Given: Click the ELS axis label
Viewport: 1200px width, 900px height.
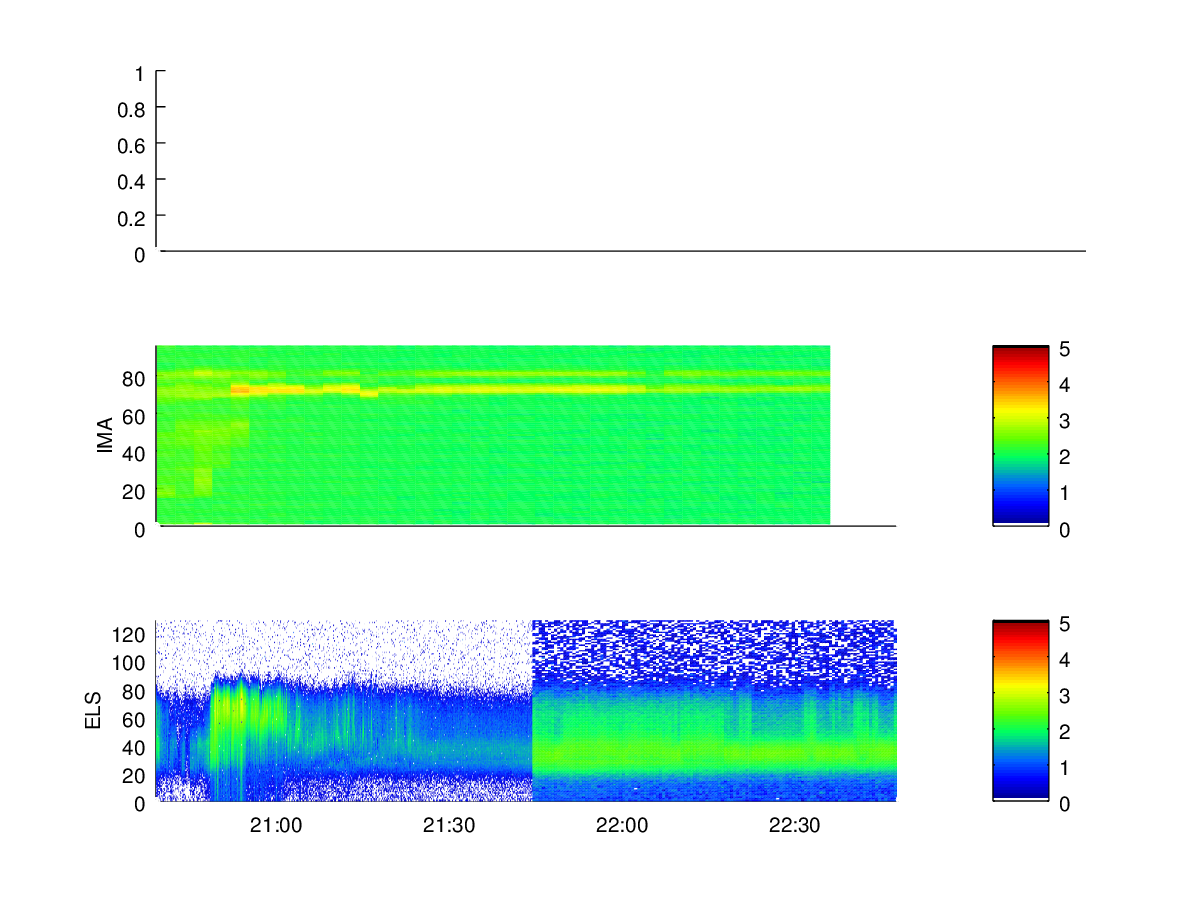Looking at the screenshot, I should pyautogui.click(x=95, y=711).
